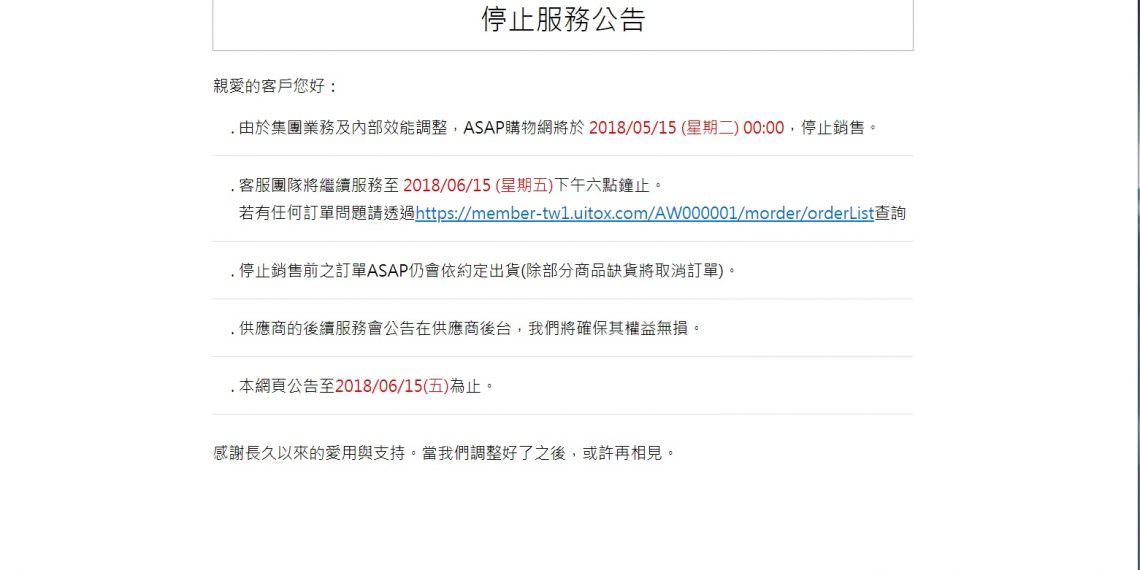Click the red date 2018/05/15 (星期二) 00:00
The height and width of the screenshot is (570, 1140).
pyautogui.click(x=686, y=128)
